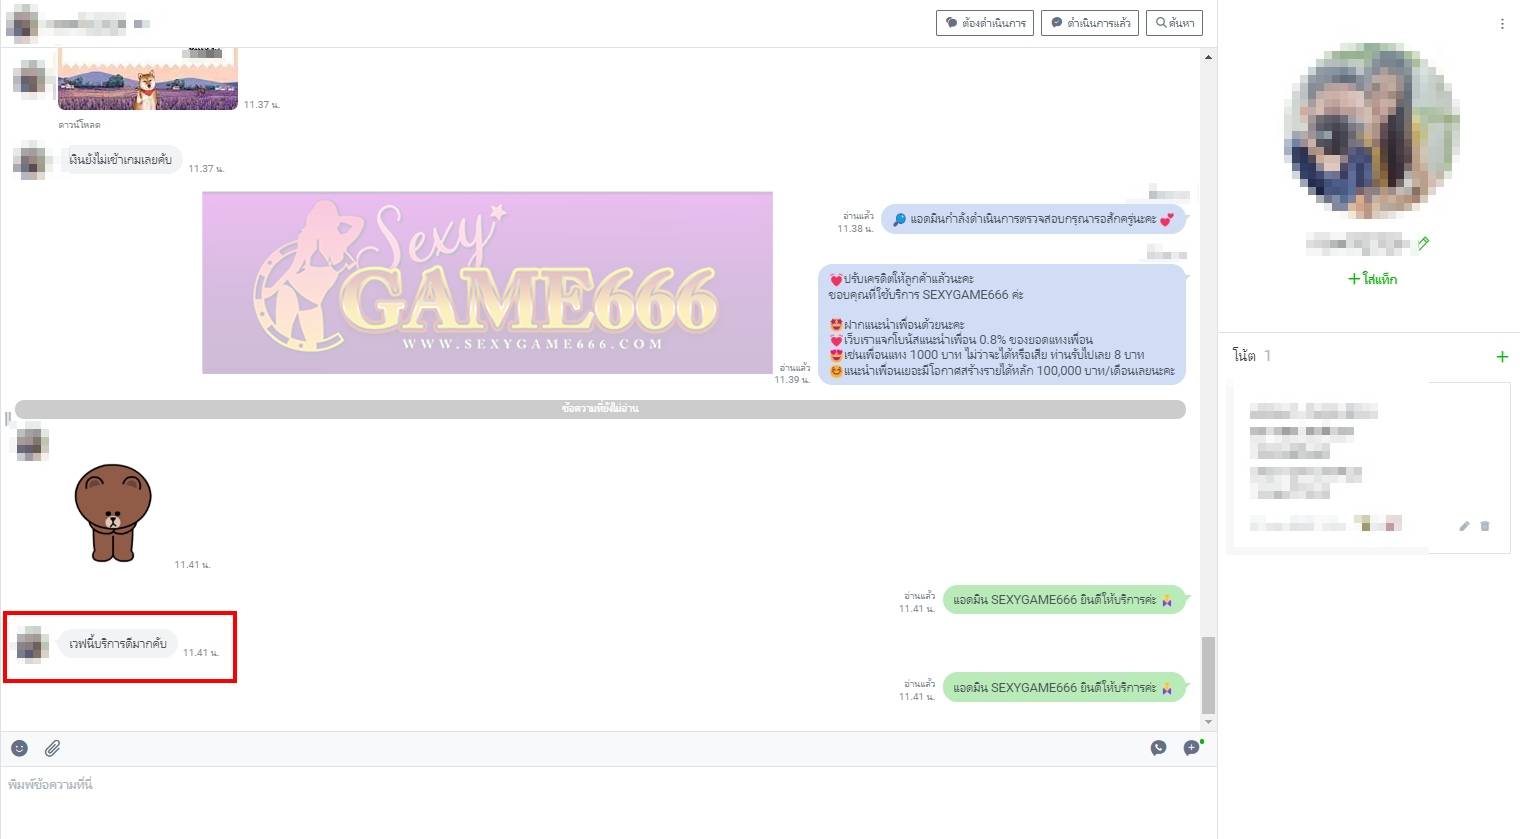Start a call with the phone bubble icon
The image size is (1520, 839).
[1158, 748]
